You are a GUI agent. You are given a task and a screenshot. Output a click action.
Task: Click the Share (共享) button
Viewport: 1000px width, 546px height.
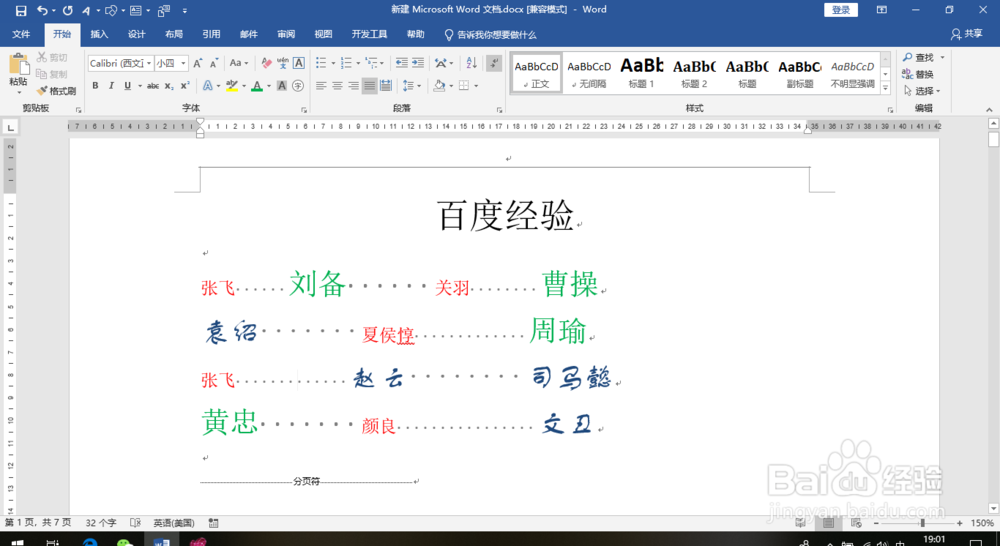coord(966,34)
